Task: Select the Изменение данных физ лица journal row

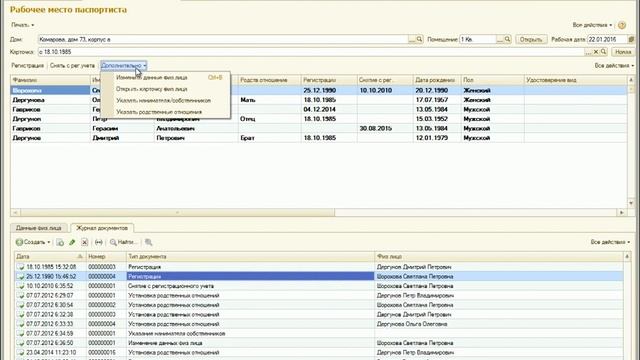Action: [x=319, y=343]
